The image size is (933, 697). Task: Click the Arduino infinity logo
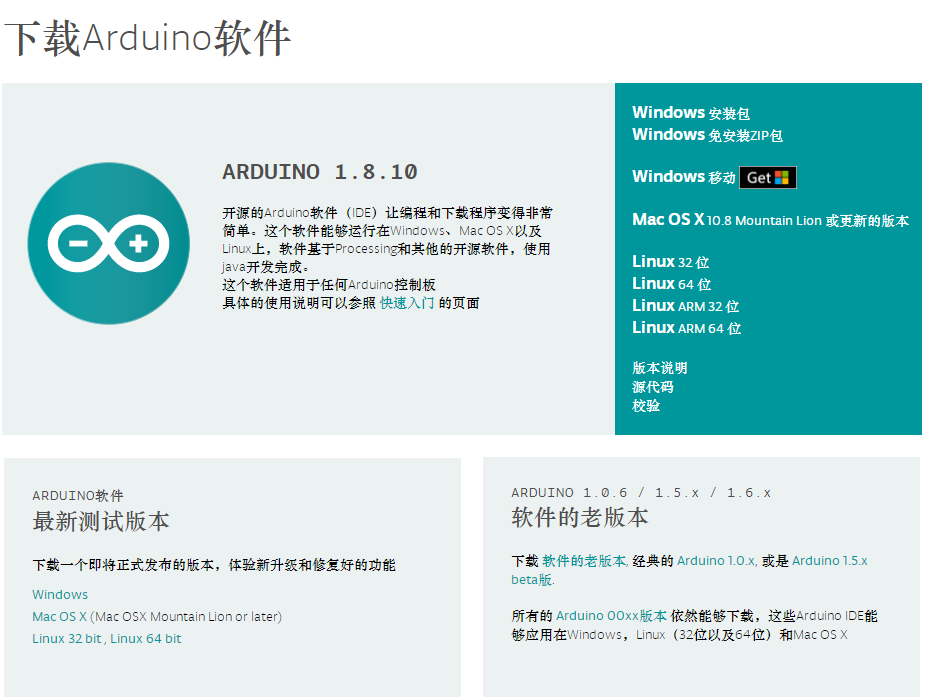click(108, 243)
